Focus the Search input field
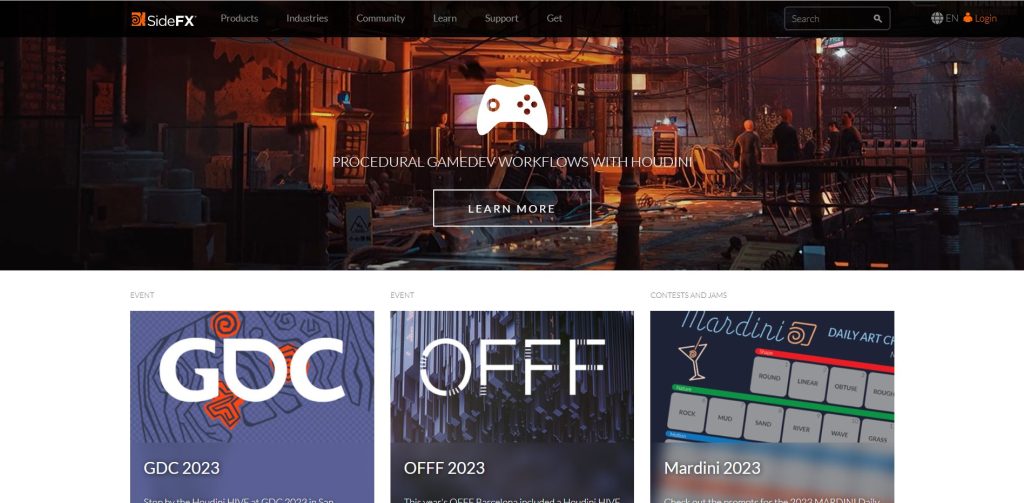The image size is (1024, 503). tap(829, 19)
